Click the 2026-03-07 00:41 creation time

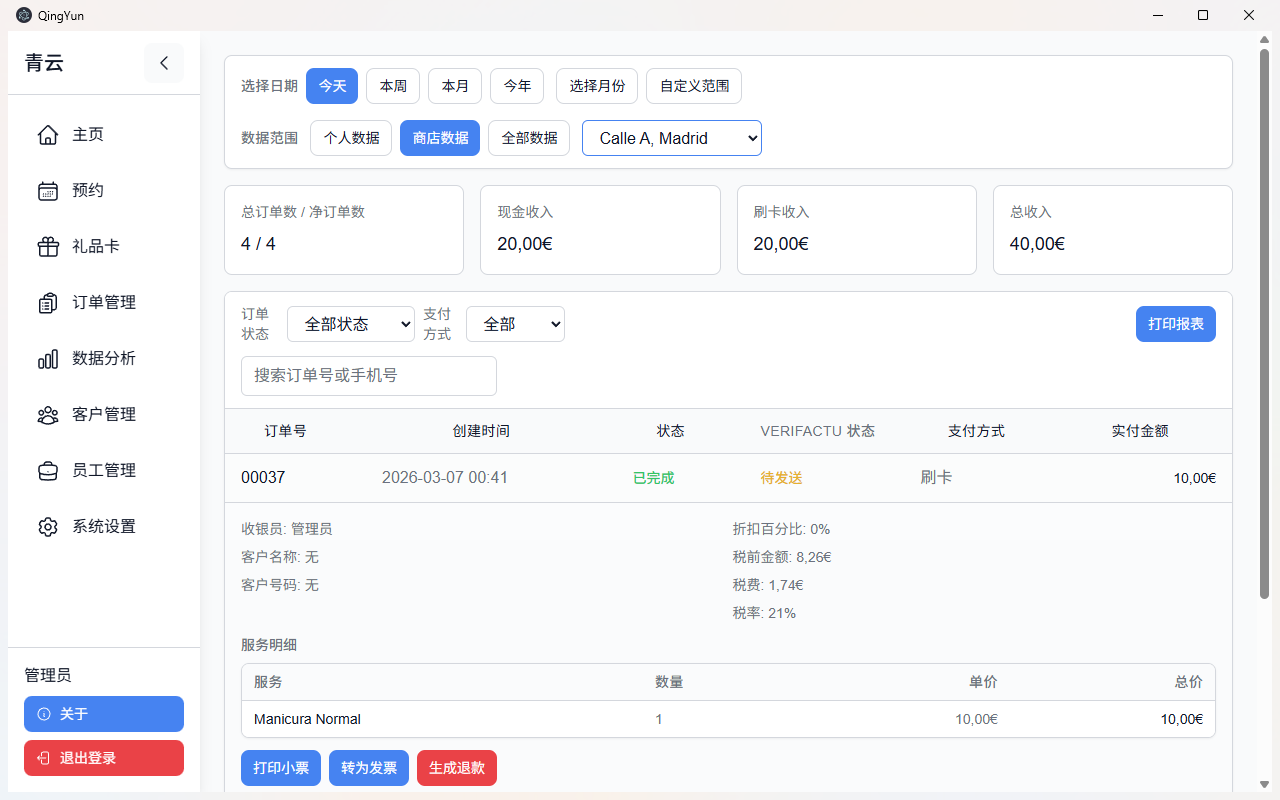pos(445,478)
